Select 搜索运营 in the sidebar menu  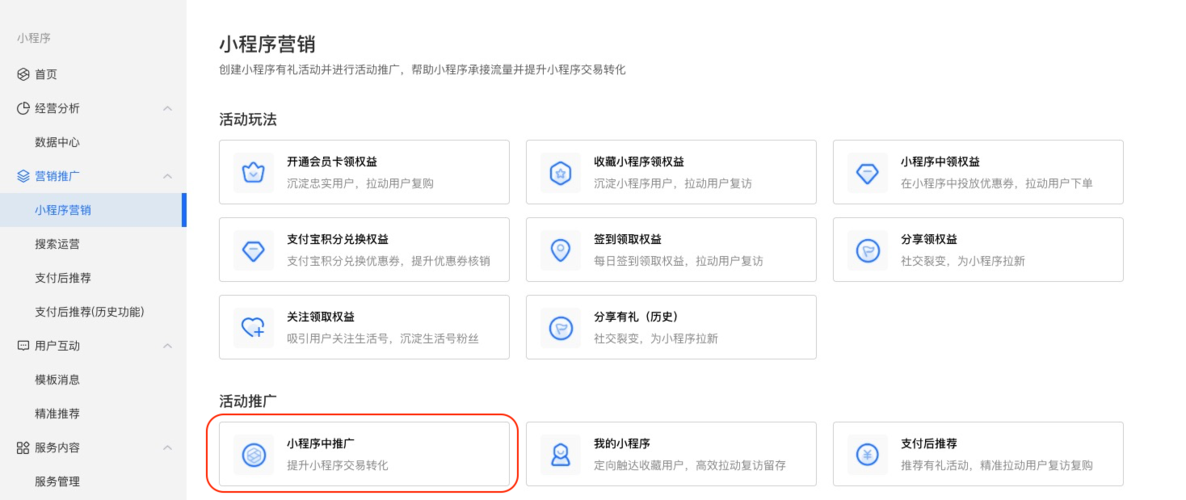(x=57, y=244)
